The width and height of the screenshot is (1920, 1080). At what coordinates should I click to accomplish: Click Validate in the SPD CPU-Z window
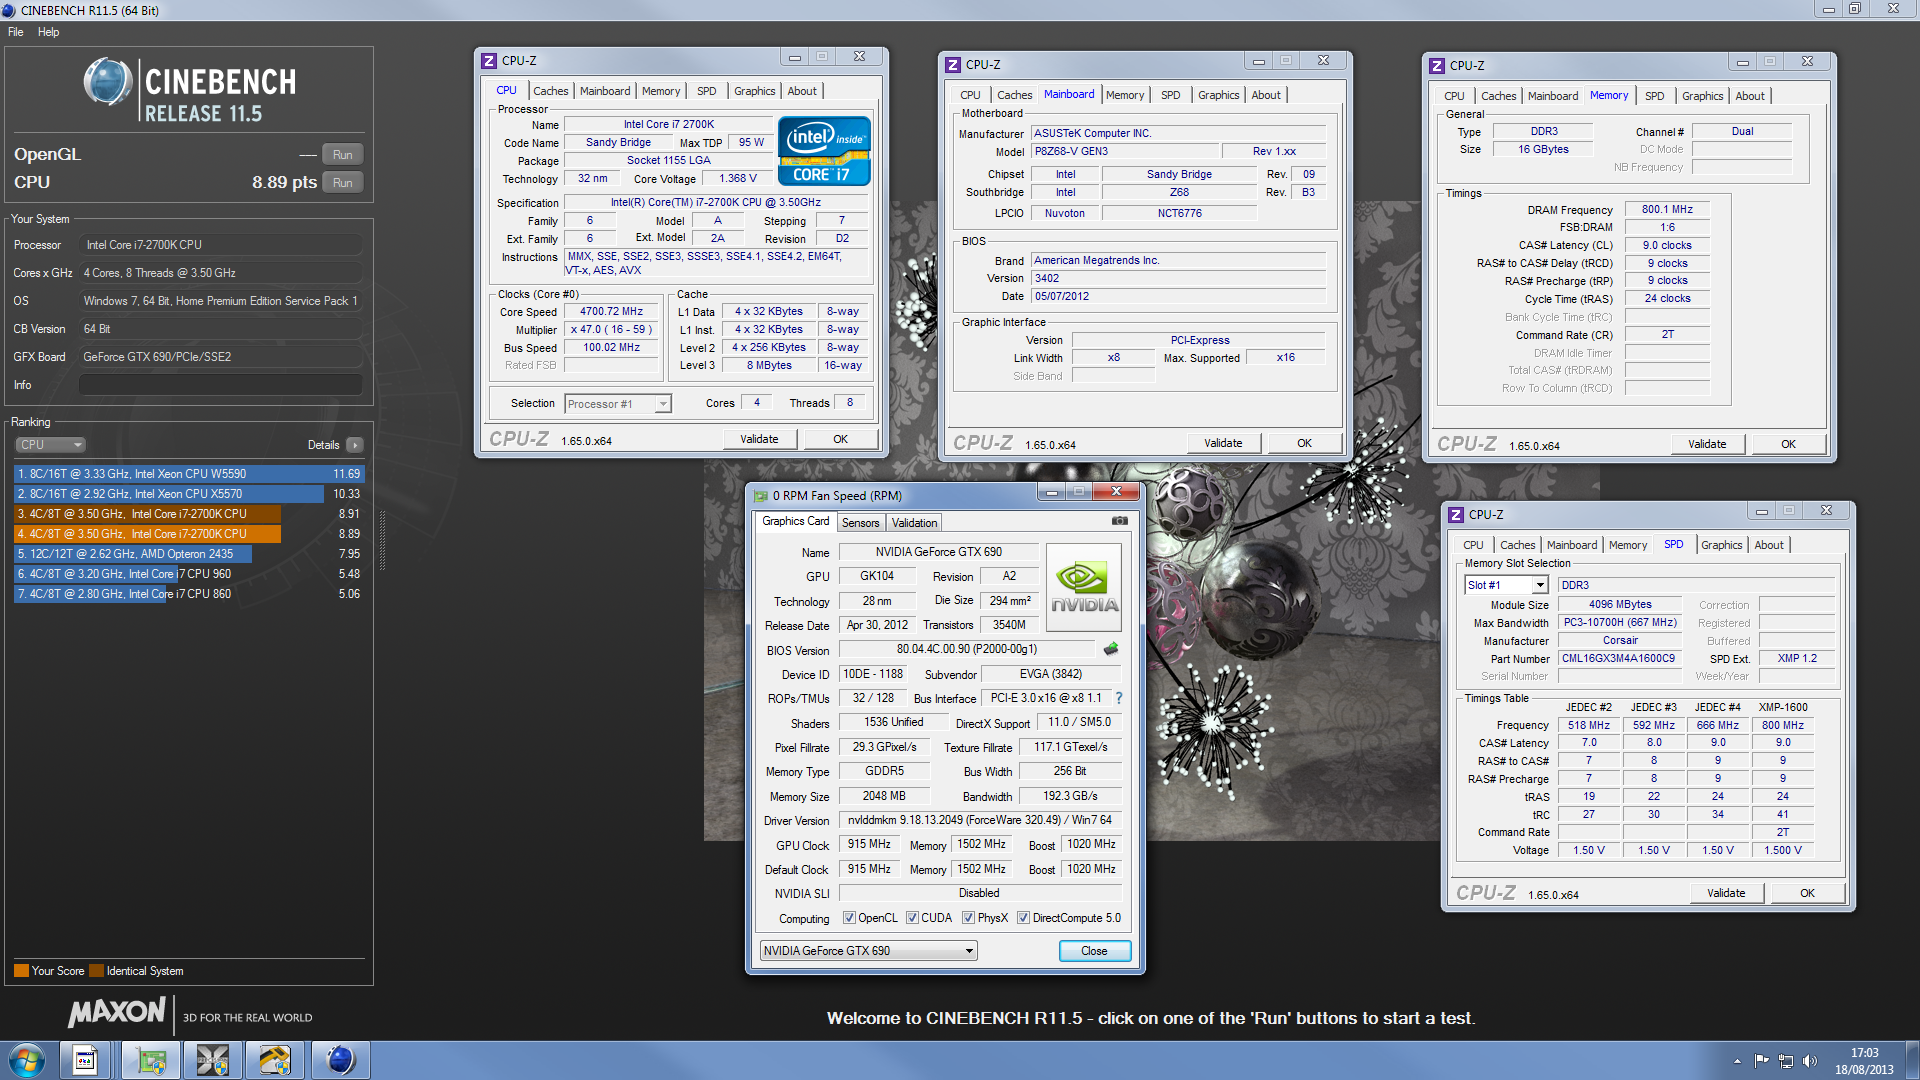1726,893
